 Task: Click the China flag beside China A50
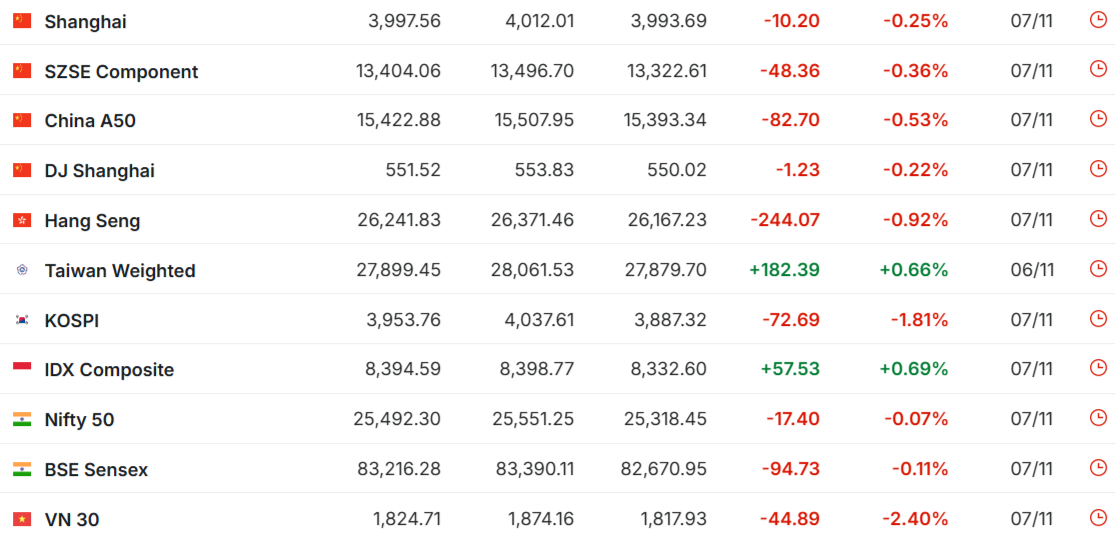22,120
